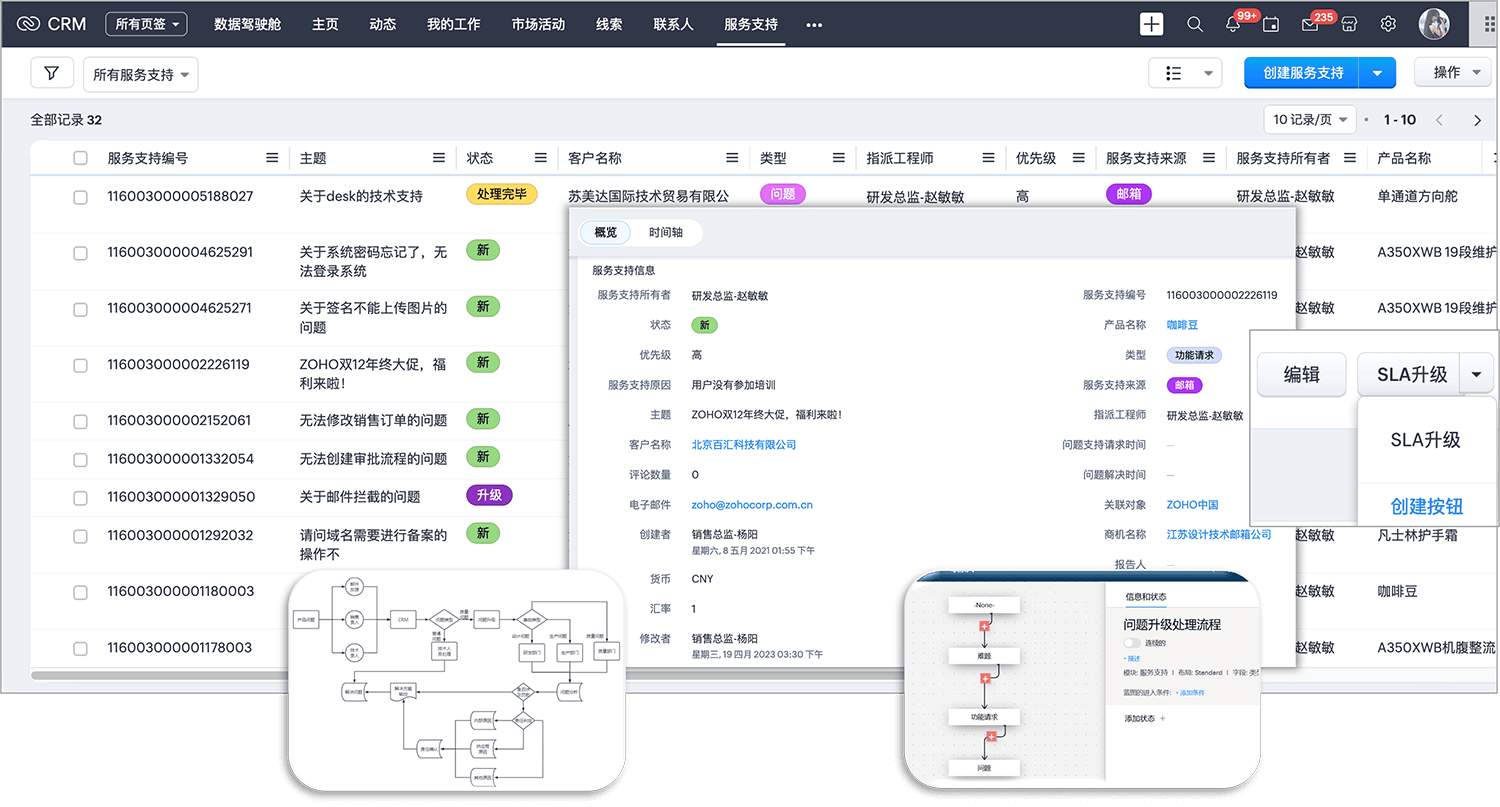Check record 116003000002226119
The width and height of the screenshot is (1500, 807).
click(x=80, y=365)
